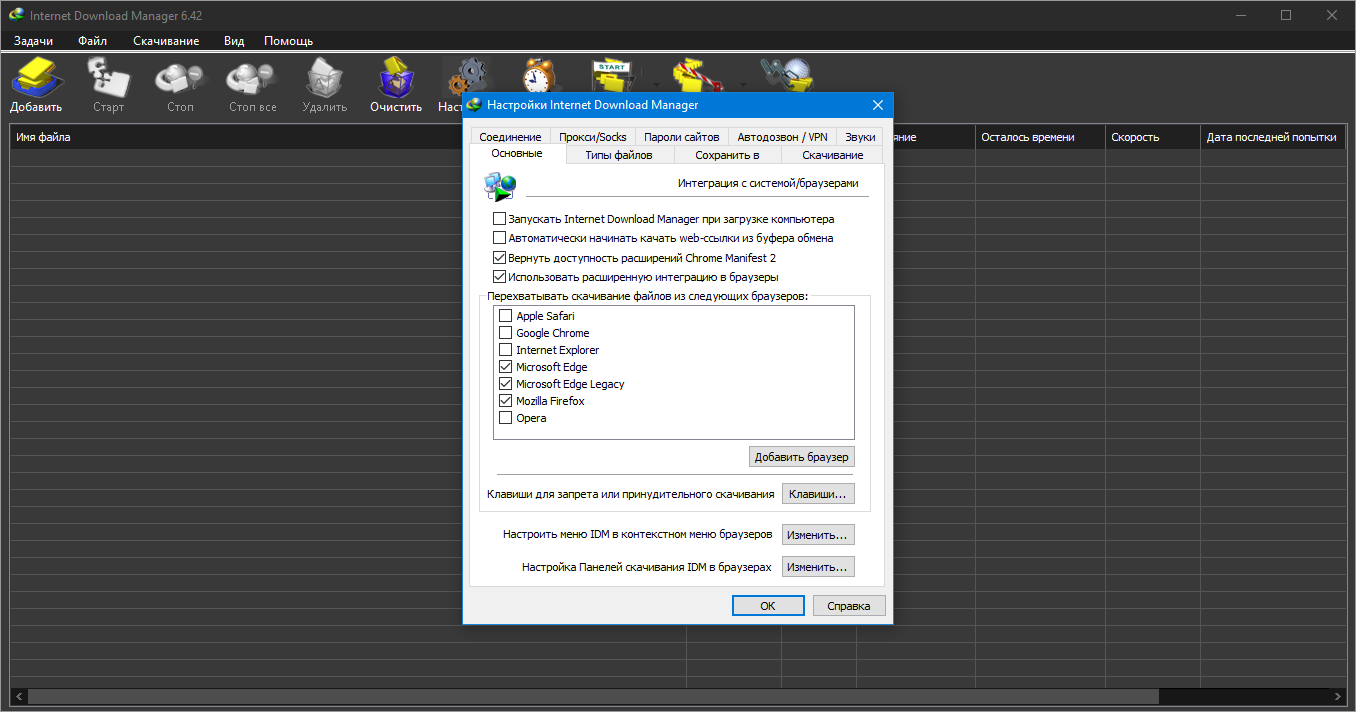Image resolution: width=1356 pixels, height=712 pixels.
Task: Uncheck the Microsoft Edge browser box
Action: (505, 367)
